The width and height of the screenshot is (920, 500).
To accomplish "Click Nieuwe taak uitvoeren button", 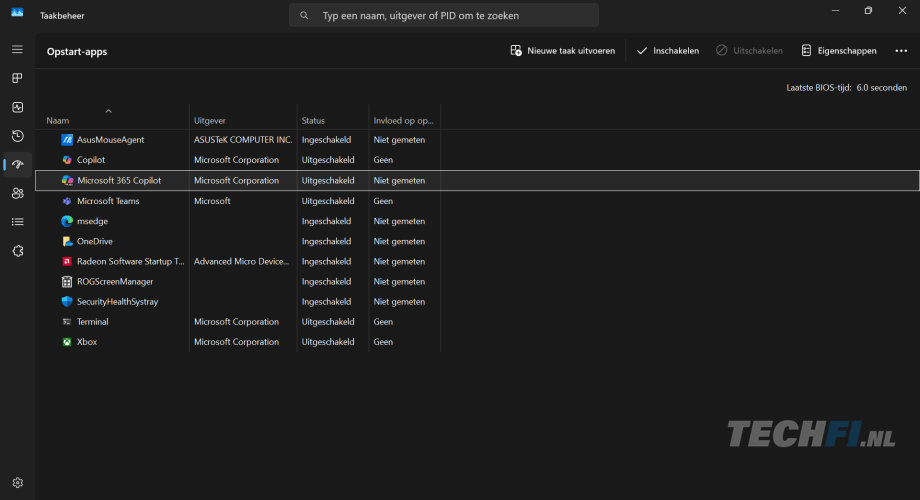I will [562, 51].
